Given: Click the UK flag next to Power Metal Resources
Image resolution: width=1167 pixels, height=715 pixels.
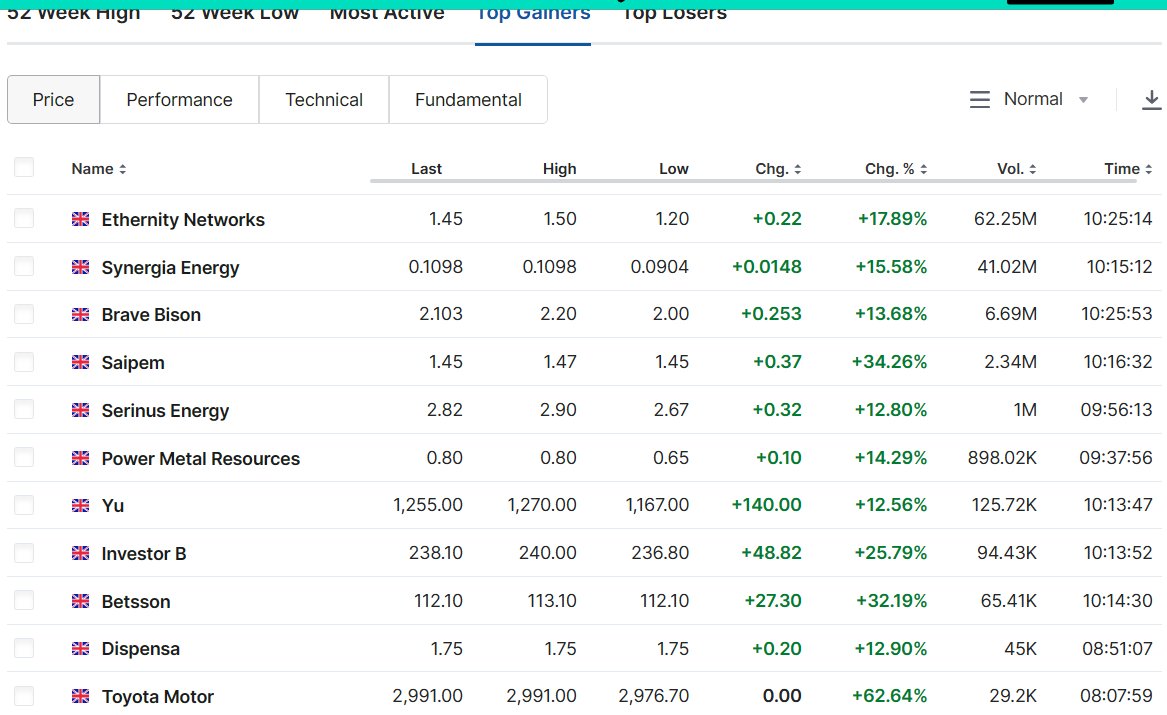Looking at the screenshot, I should click(80, 458).
